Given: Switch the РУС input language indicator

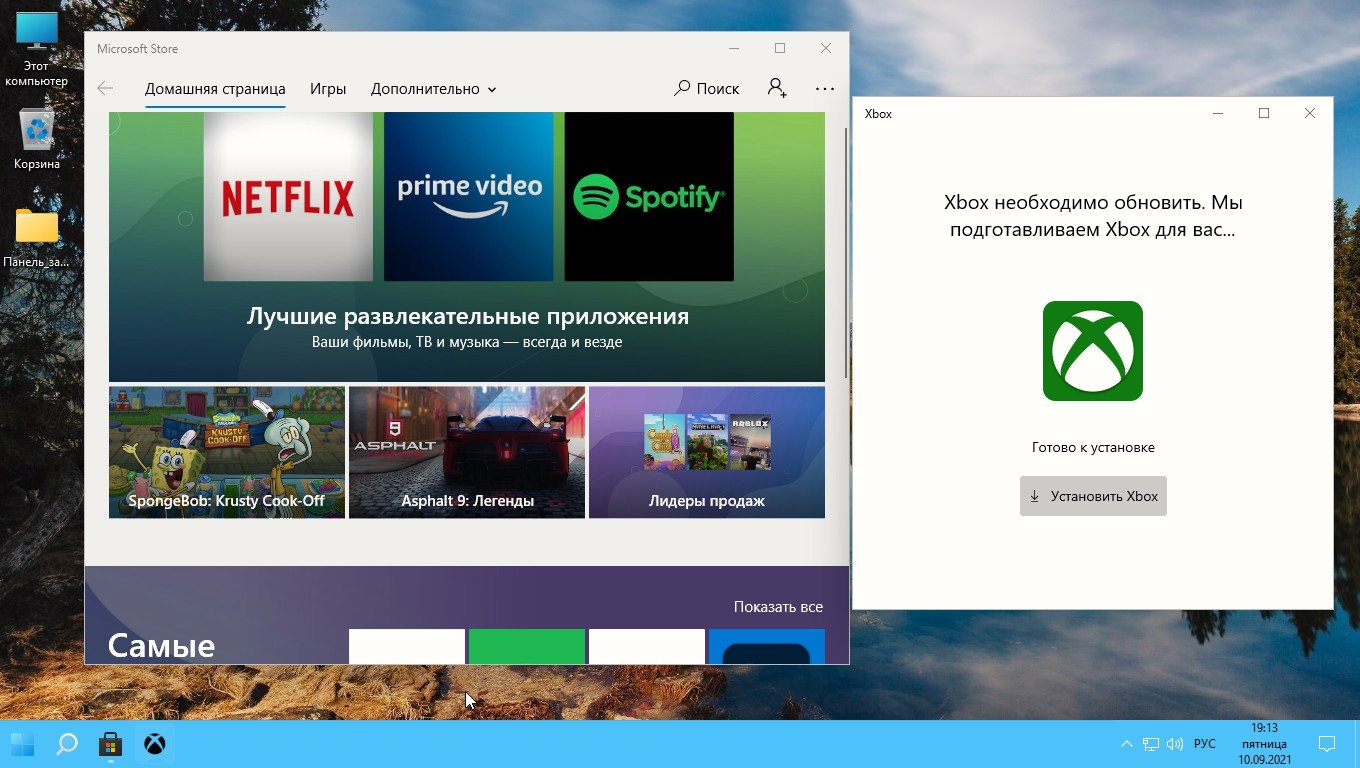Looking at the screenshot, I should pos(1205,744).
